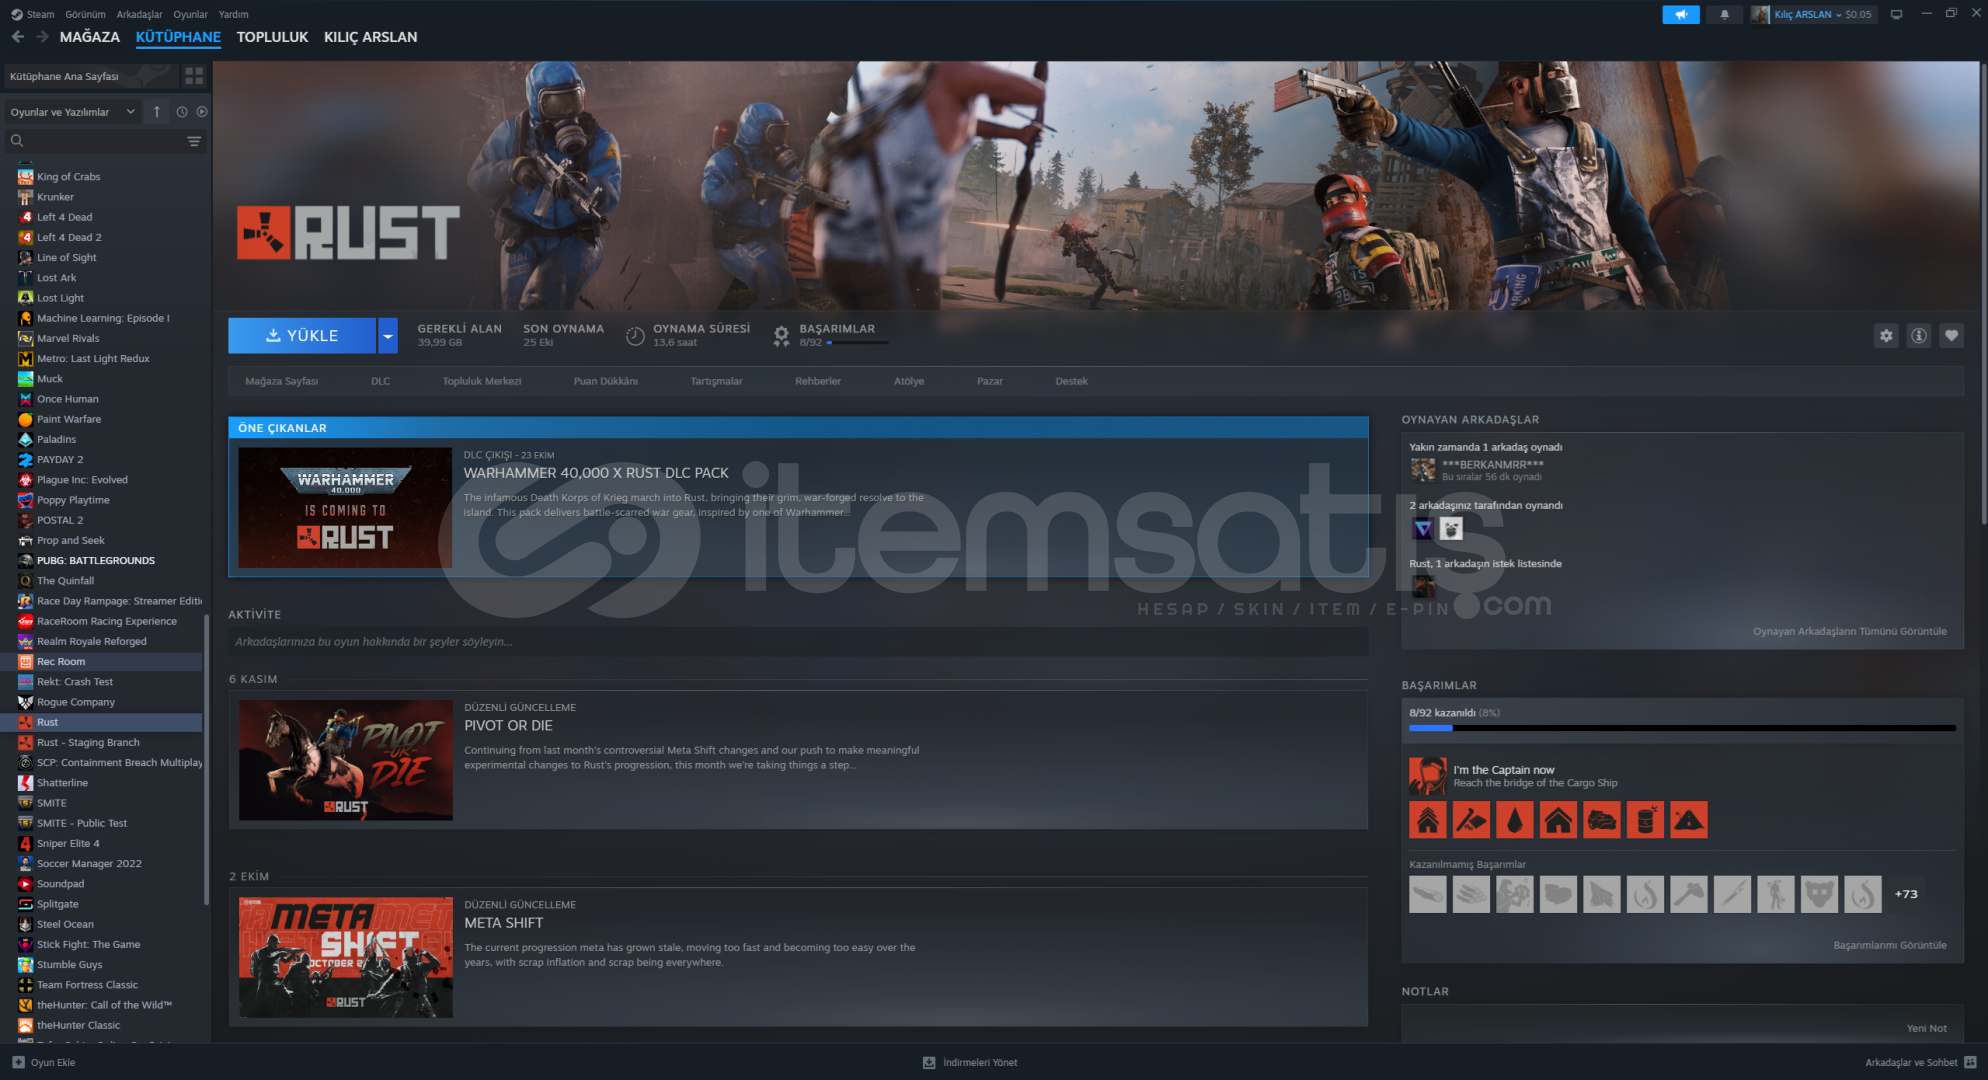Open the collections grid view icon
Image resolution: width=1988 pixels, height=1080 pixels.
click(x=194, y=76)
